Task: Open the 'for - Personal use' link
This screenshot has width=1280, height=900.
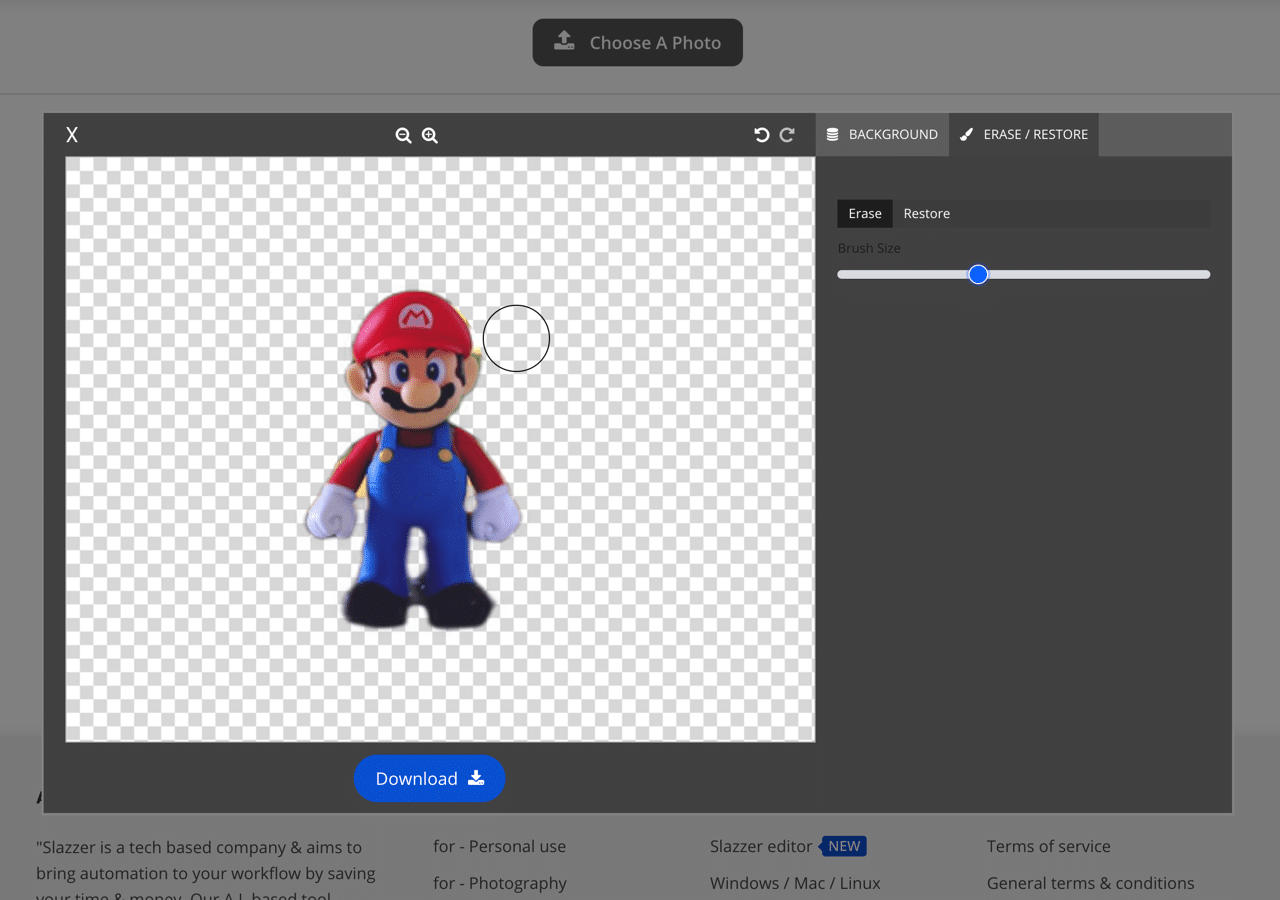Action: coord(499,846)
